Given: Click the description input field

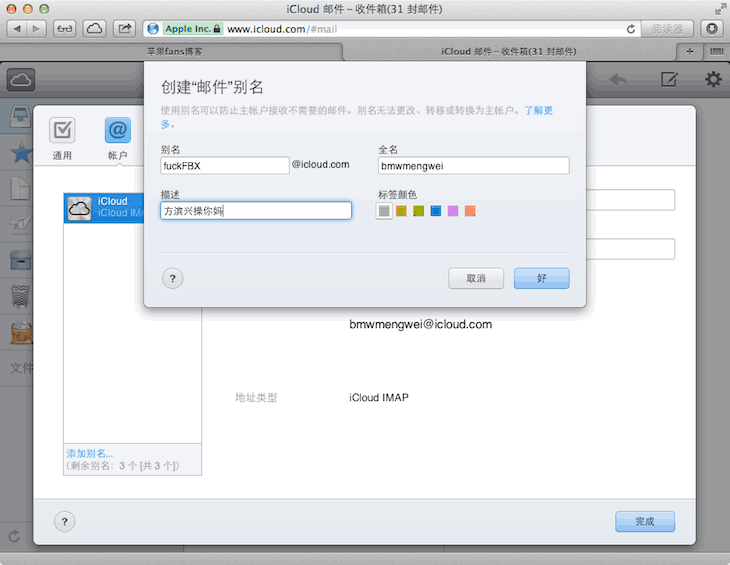Looking at the screenshot, I should [256, 211].
